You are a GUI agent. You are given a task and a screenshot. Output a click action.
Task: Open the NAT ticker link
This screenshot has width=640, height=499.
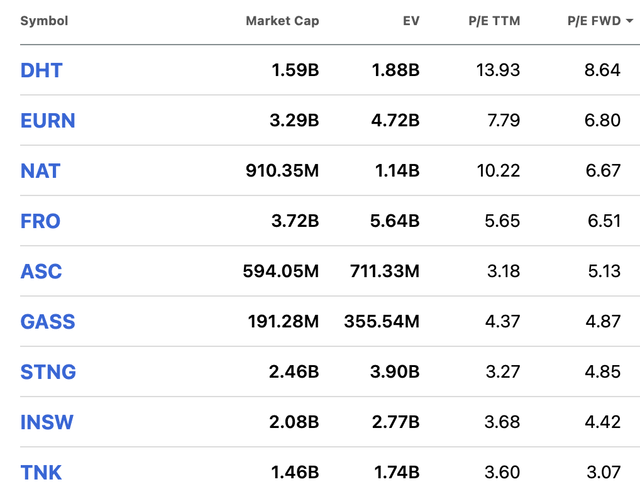point(40,171)
